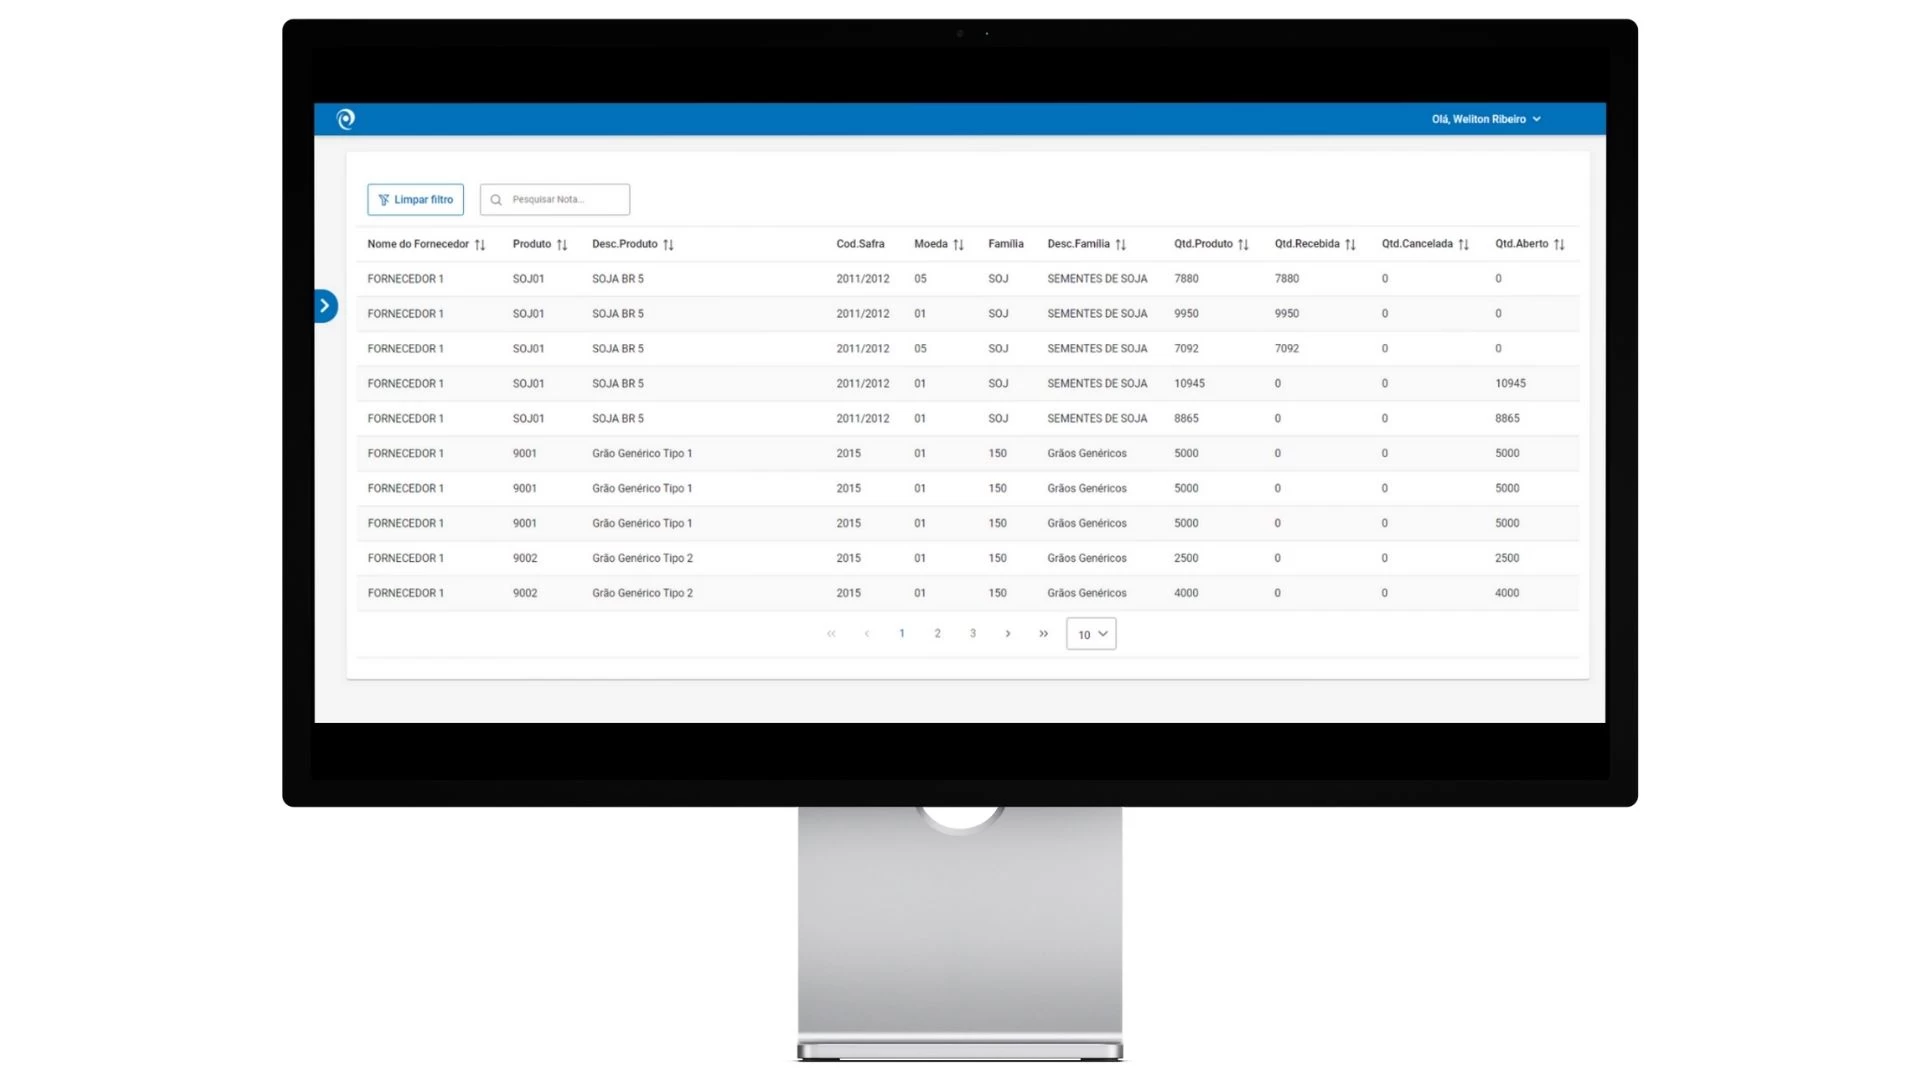Viewport: 1920px width, 1080px height.
Task: Sort by Qtd.Aberto column arrows
Action: pyautogui.click(x=1559, y=245)
